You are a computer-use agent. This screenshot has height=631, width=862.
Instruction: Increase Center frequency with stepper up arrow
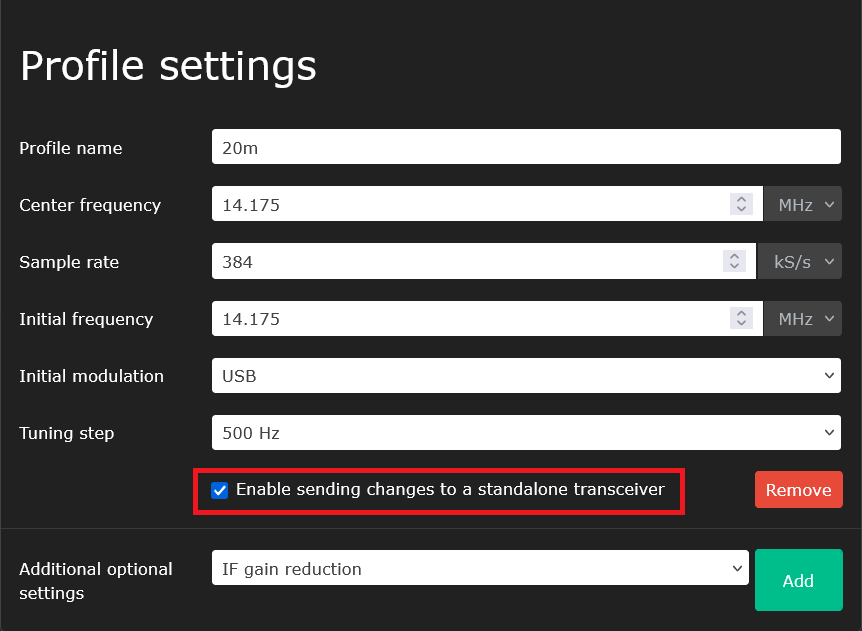(741, 199)
